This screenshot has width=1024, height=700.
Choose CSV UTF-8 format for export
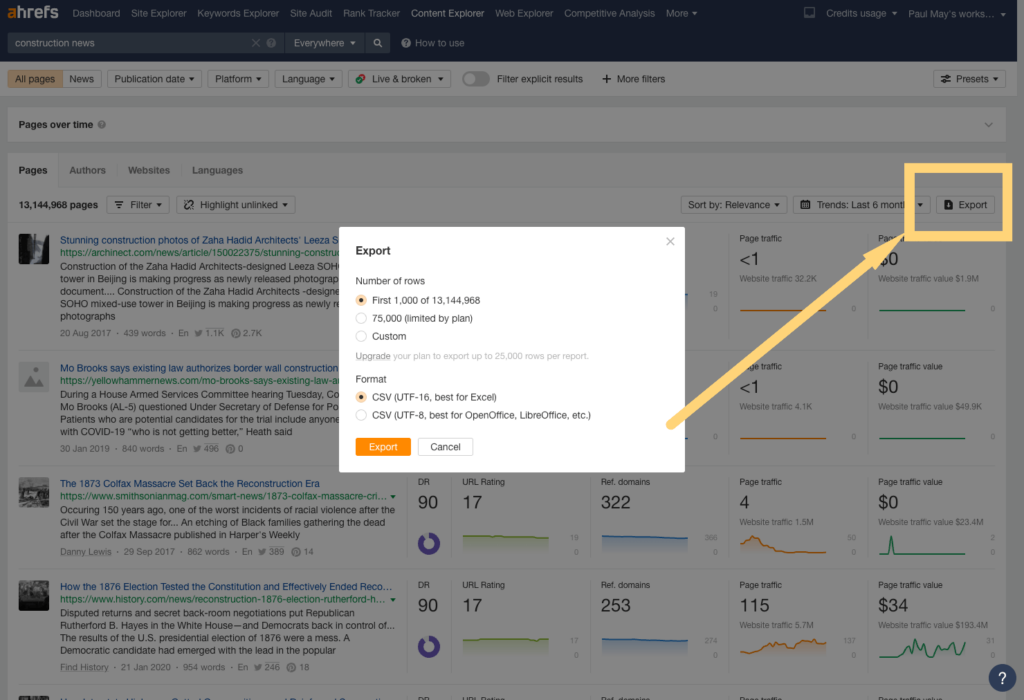point(362,413)
